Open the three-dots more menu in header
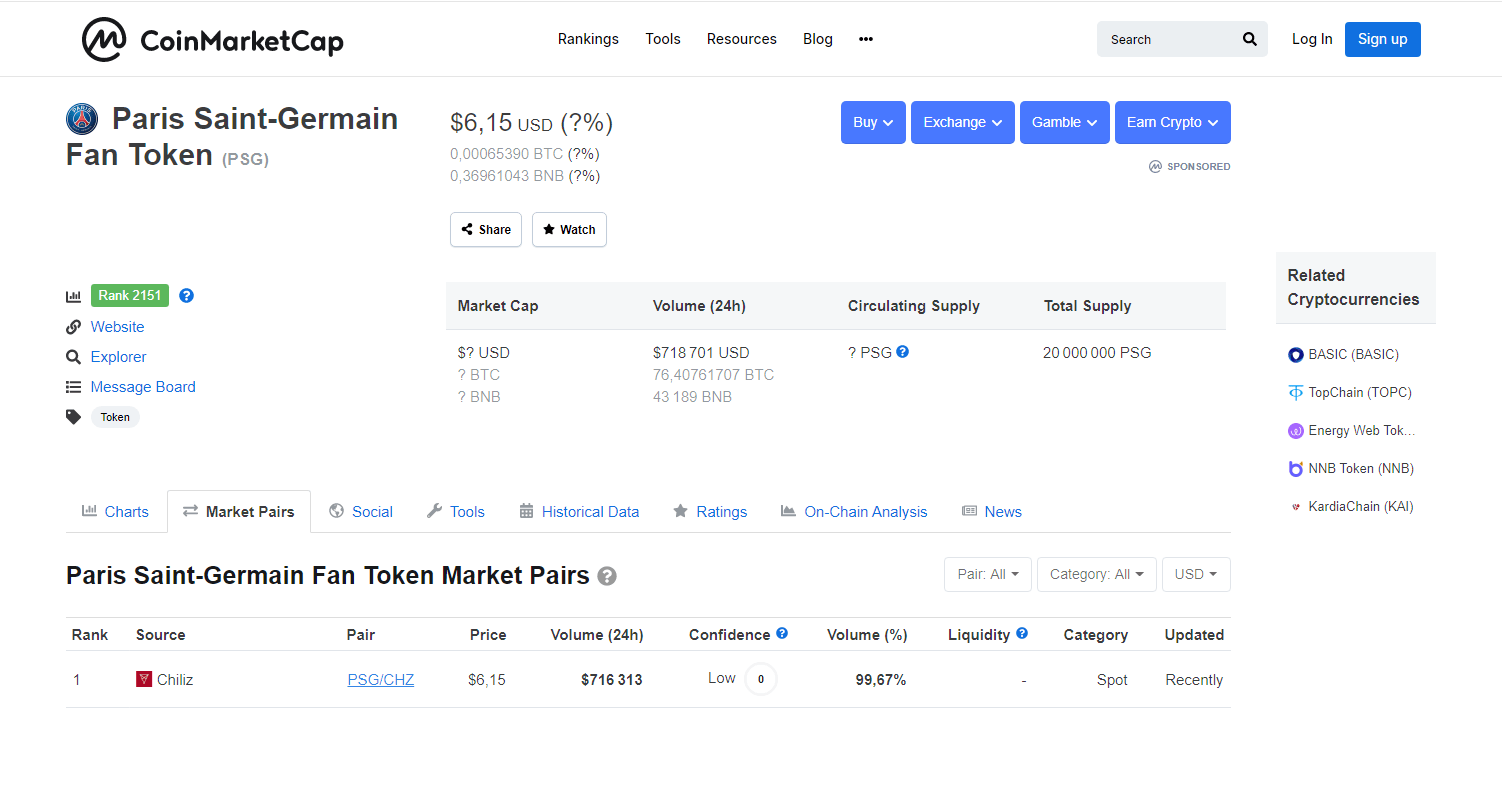Image resolution: width=1502 pixels, height=795 pixels. click(866, 39)
